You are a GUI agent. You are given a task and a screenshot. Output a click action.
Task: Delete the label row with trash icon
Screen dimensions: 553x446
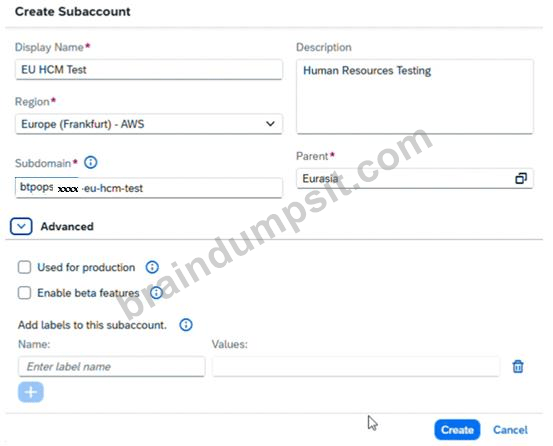518,366
